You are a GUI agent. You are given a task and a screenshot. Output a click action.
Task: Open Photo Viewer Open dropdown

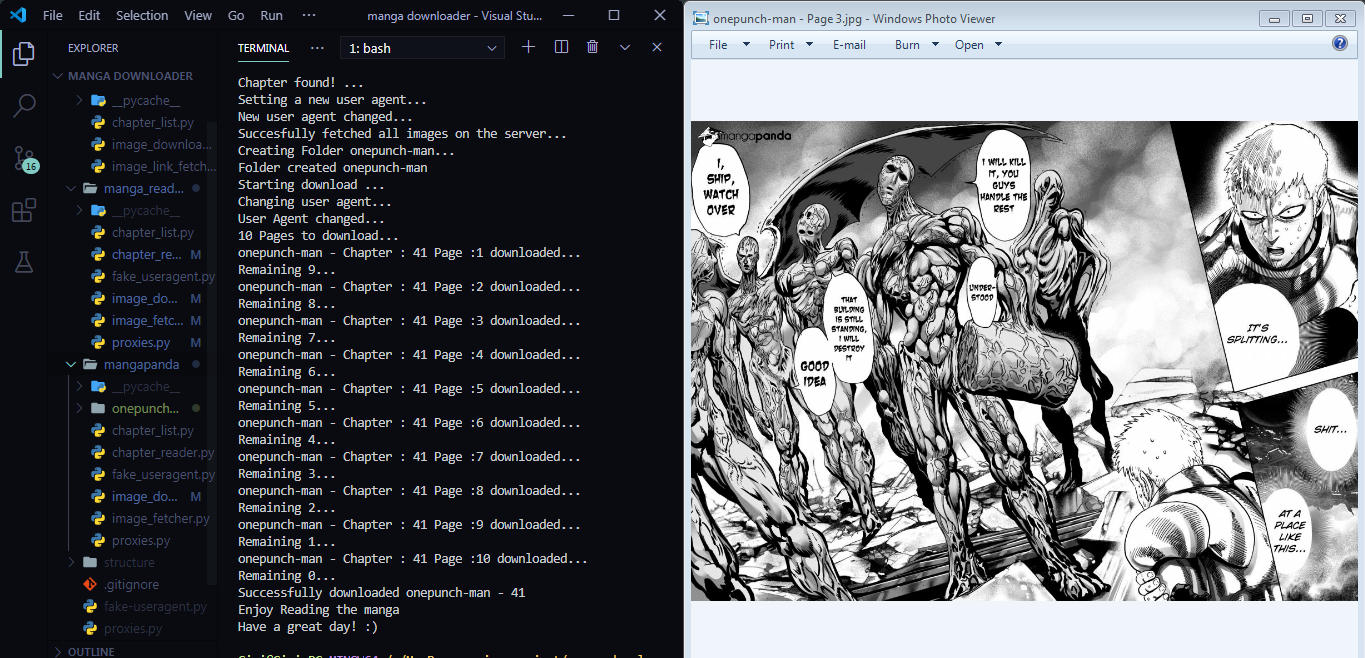[x=978, y=45]
